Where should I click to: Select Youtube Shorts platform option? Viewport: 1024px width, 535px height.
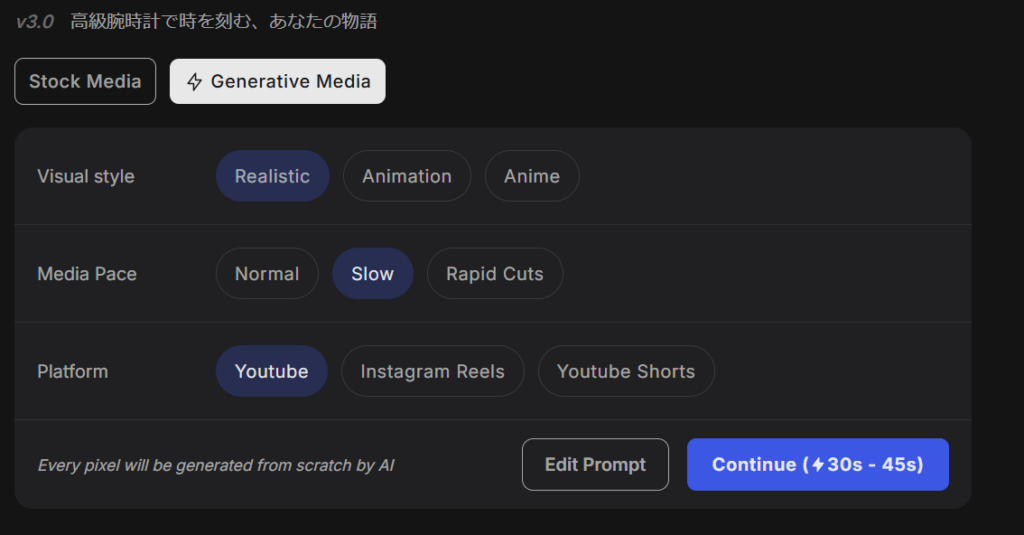point(626,371)
